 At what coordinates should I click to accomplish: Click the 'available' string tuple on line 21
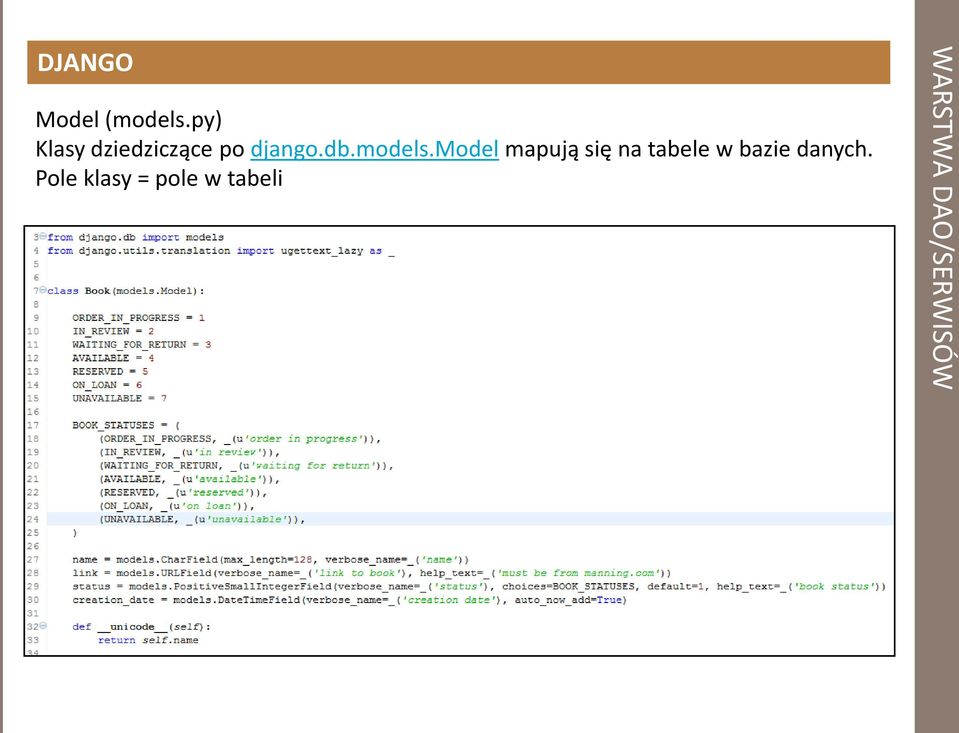[190, 480]
